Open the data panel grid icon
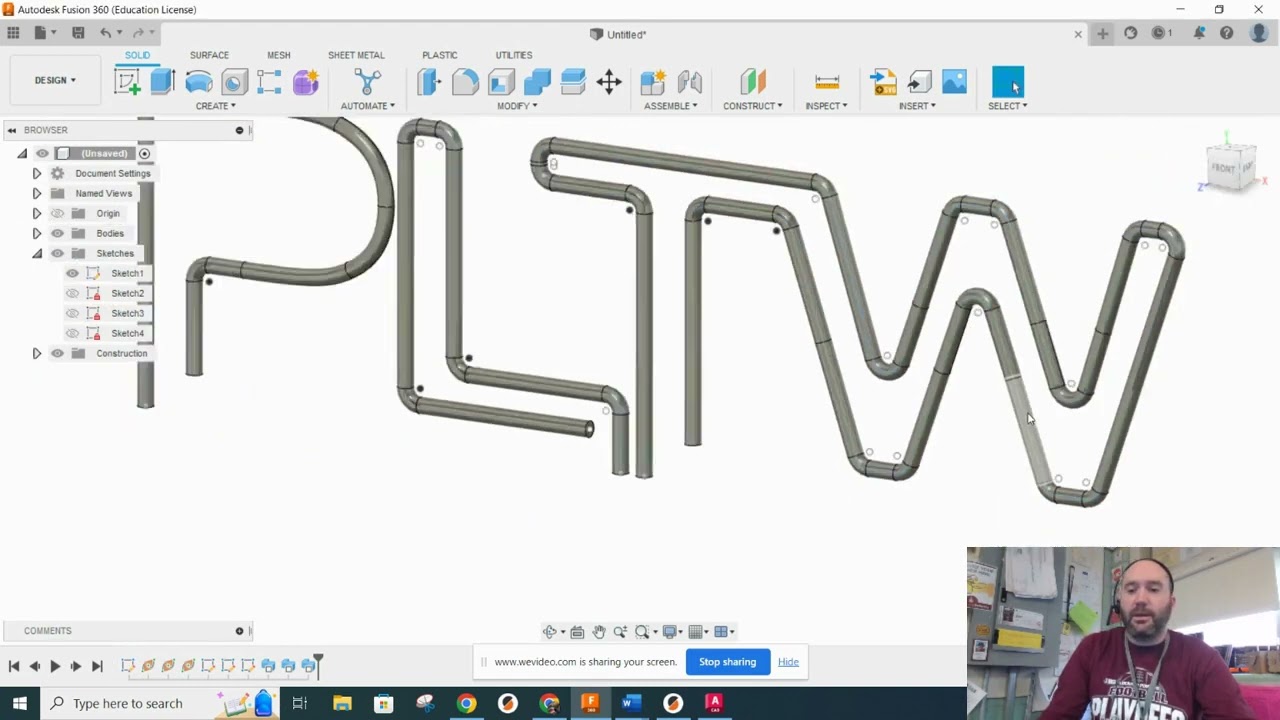 13,33
